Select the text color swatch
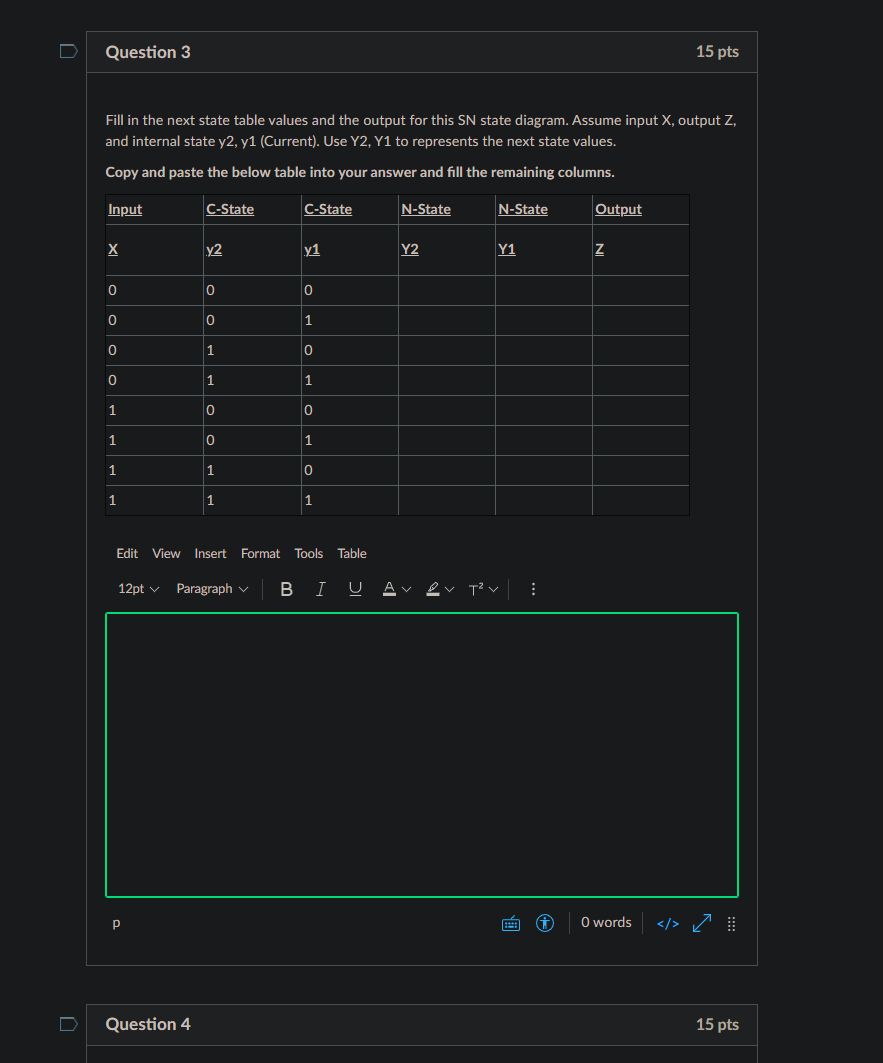The width and height of the screenshot is (883, 1063). (x=389, y=588)
